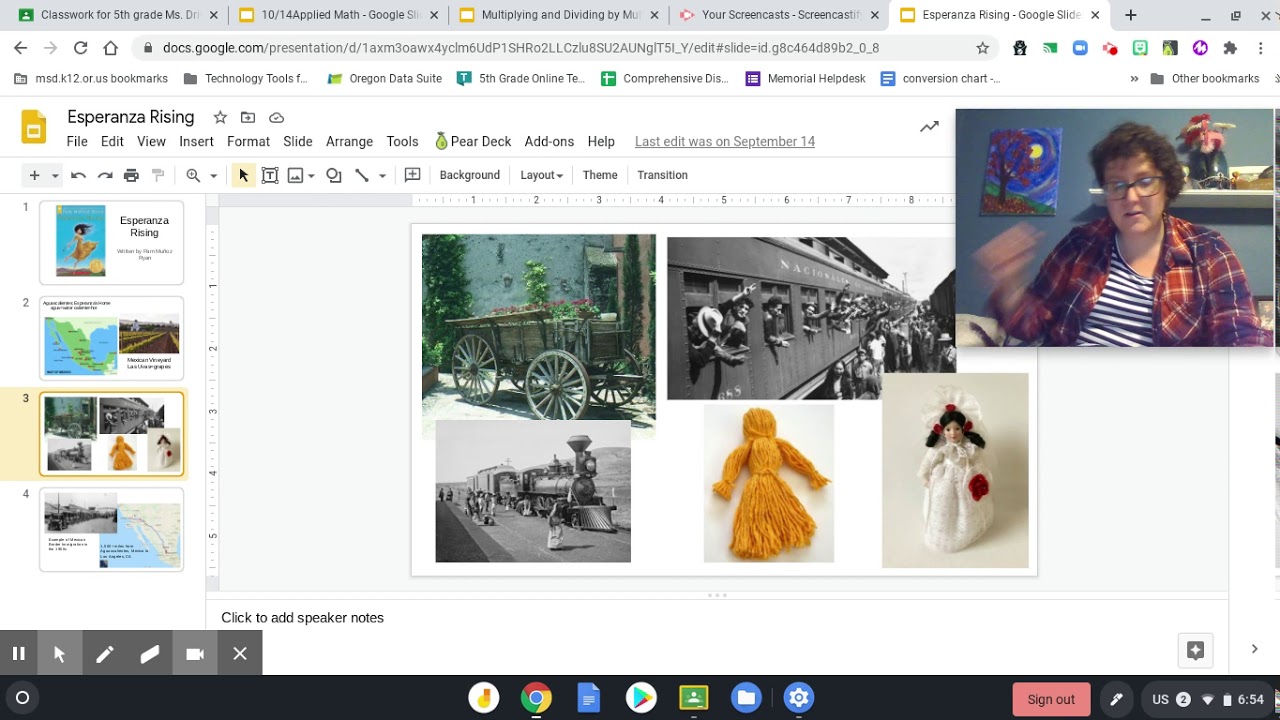Click the Sign out button on shelf
This screenshot has width=1280, height=720.
click(x=1050, y=699)
